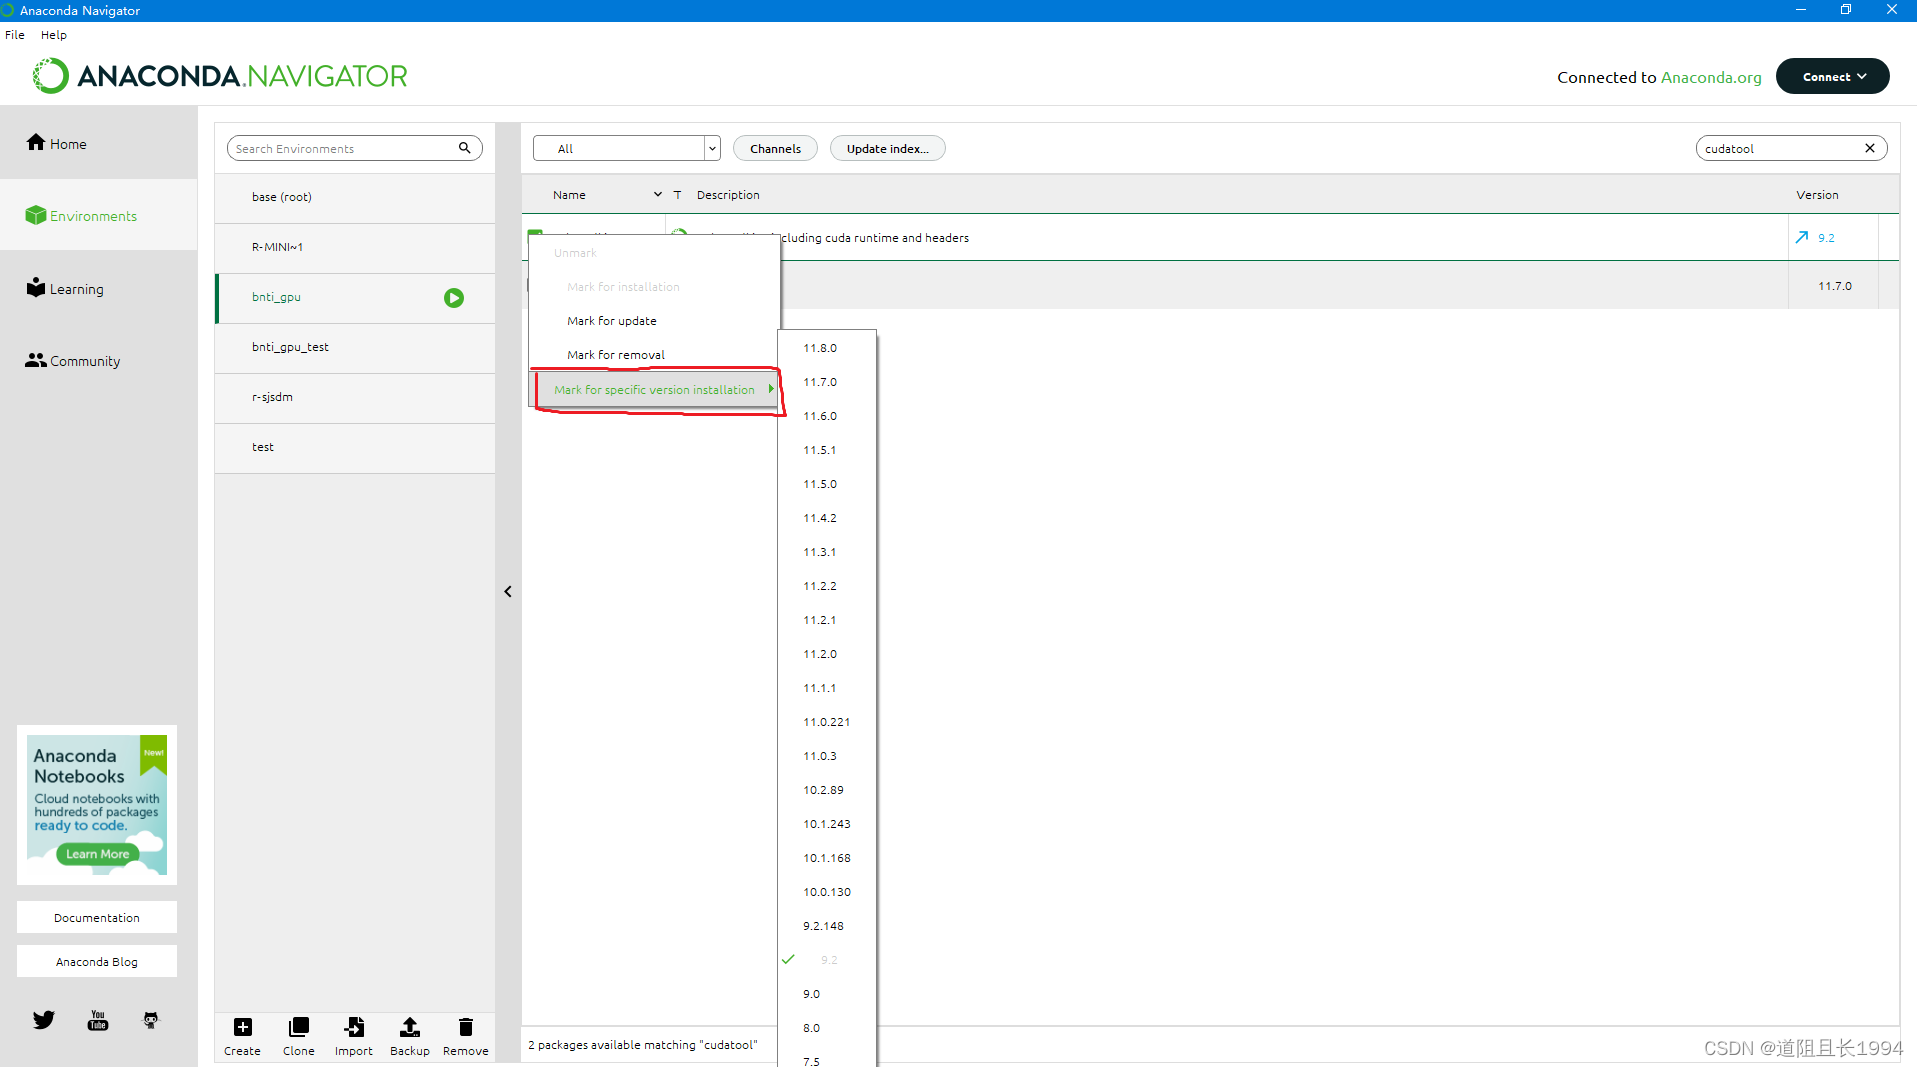Expand the Connect dropdown button

coord(1832,76)
